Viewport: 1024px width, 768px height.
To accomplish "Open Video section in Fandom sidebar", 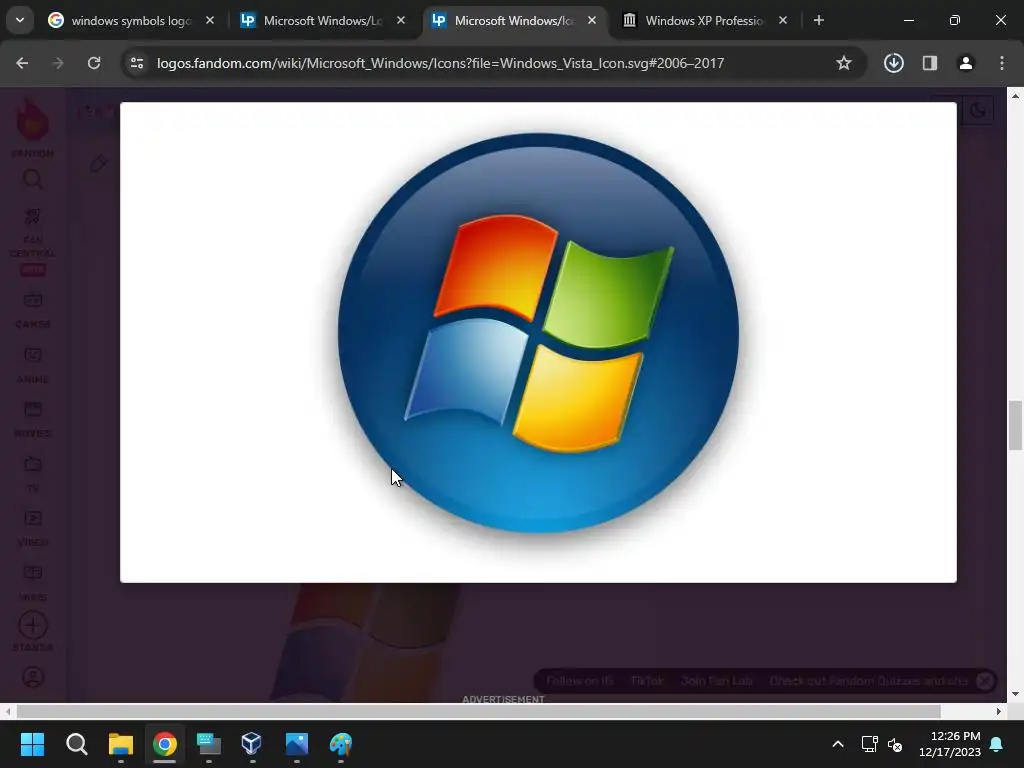I will [33, 528].
